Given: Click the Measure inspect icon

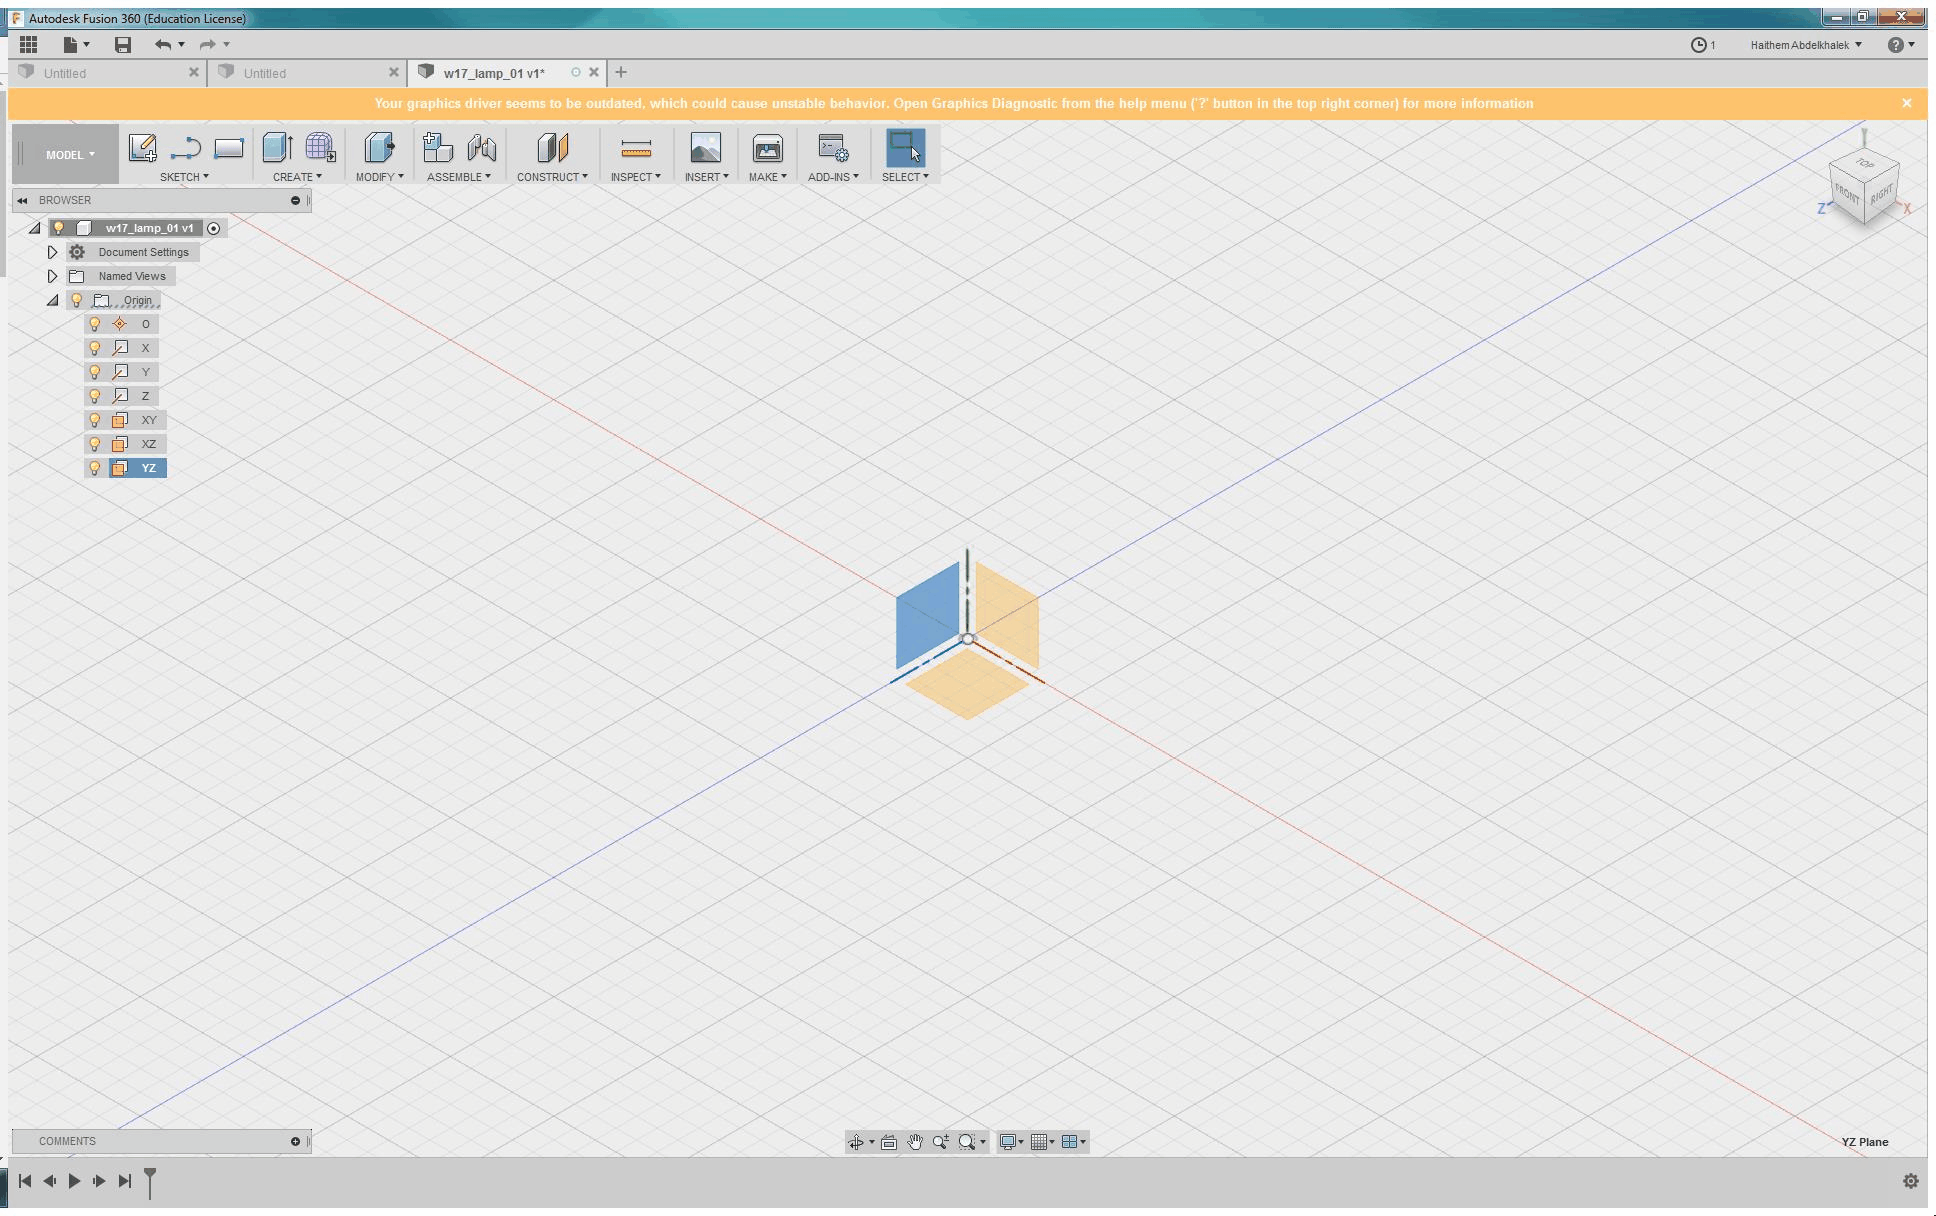Looking at the screenshot, I should click(636, 148).
